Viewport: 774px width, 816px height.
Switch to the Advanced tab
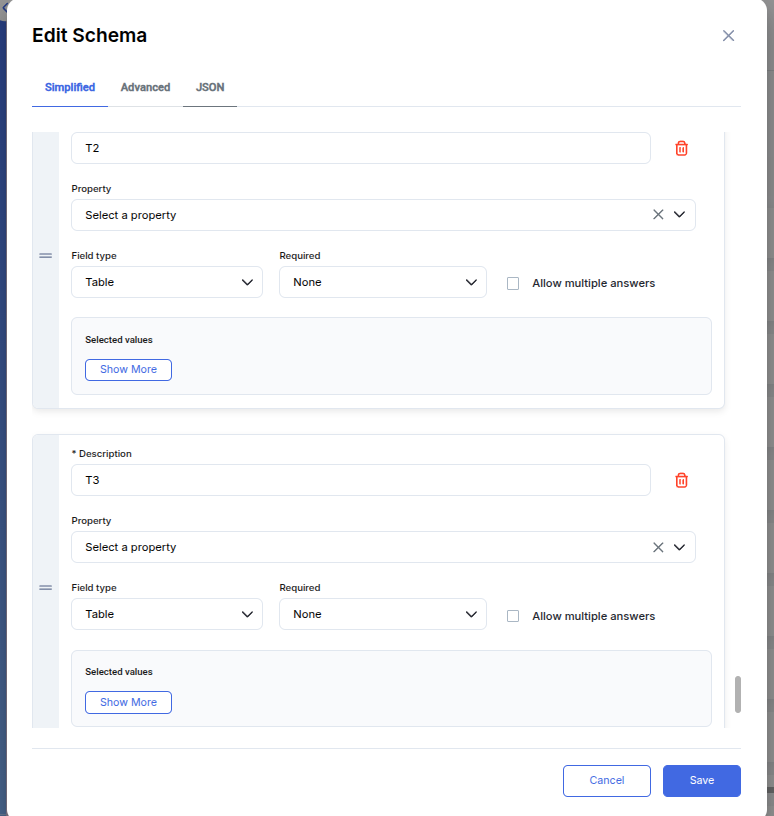(145, 87)
